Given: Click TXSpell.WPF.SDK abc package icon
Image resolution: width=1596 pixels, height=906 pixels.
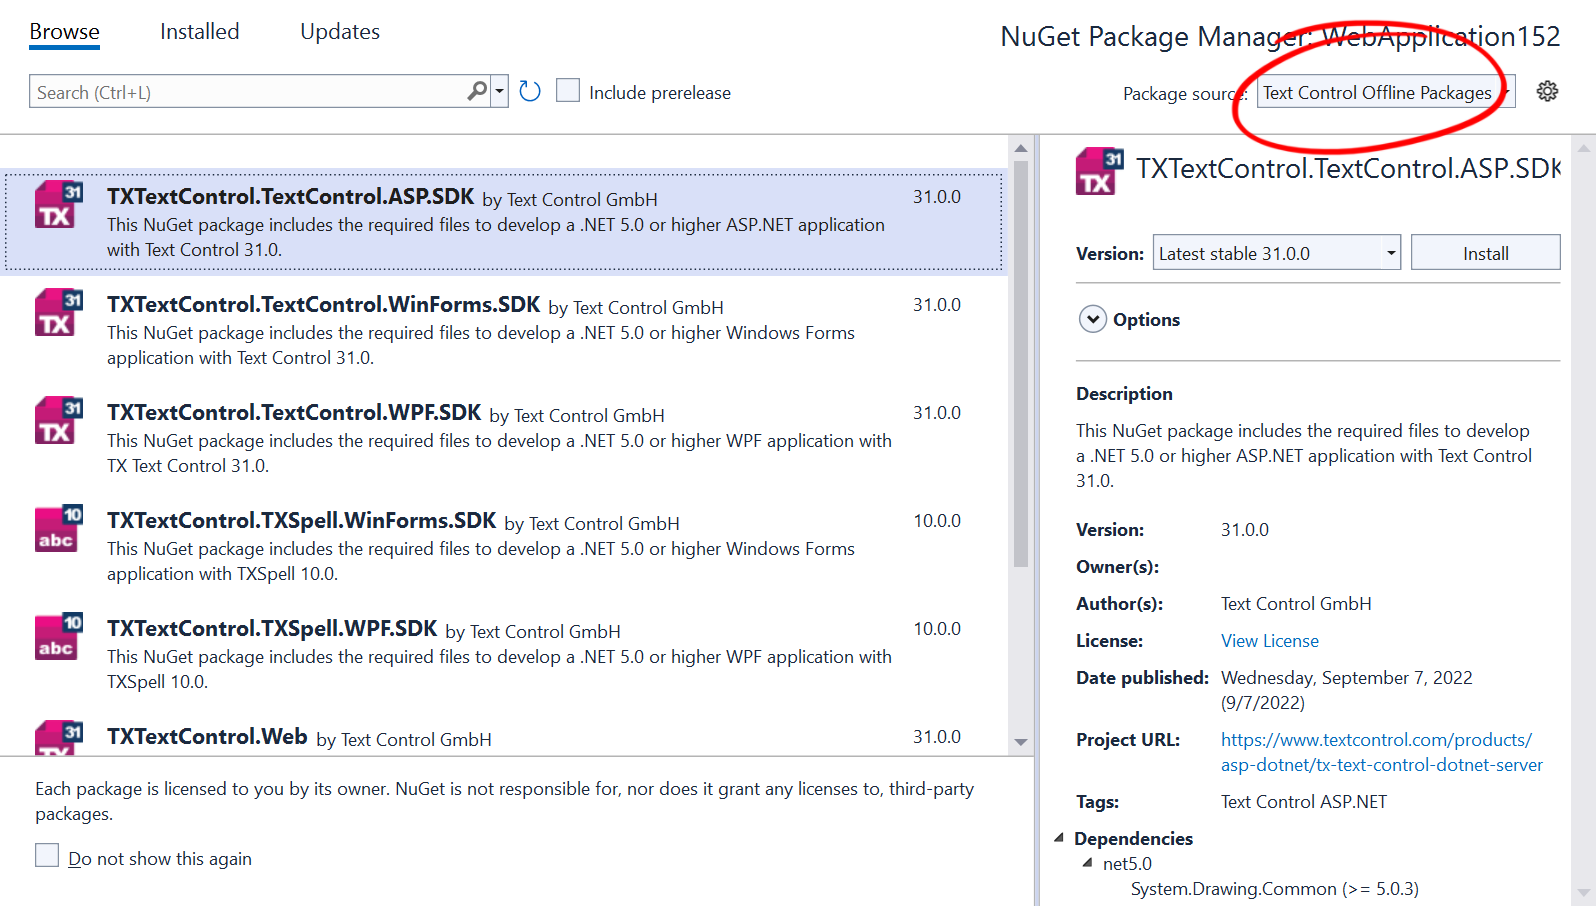Looking at the screenshot, I should (59, 637).
